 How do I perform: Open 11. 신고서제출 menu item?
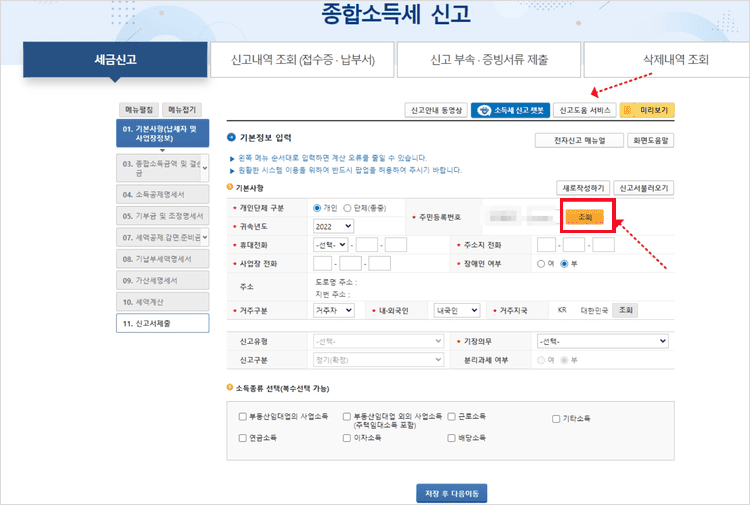pyautogui.click(x=163, y=323)
